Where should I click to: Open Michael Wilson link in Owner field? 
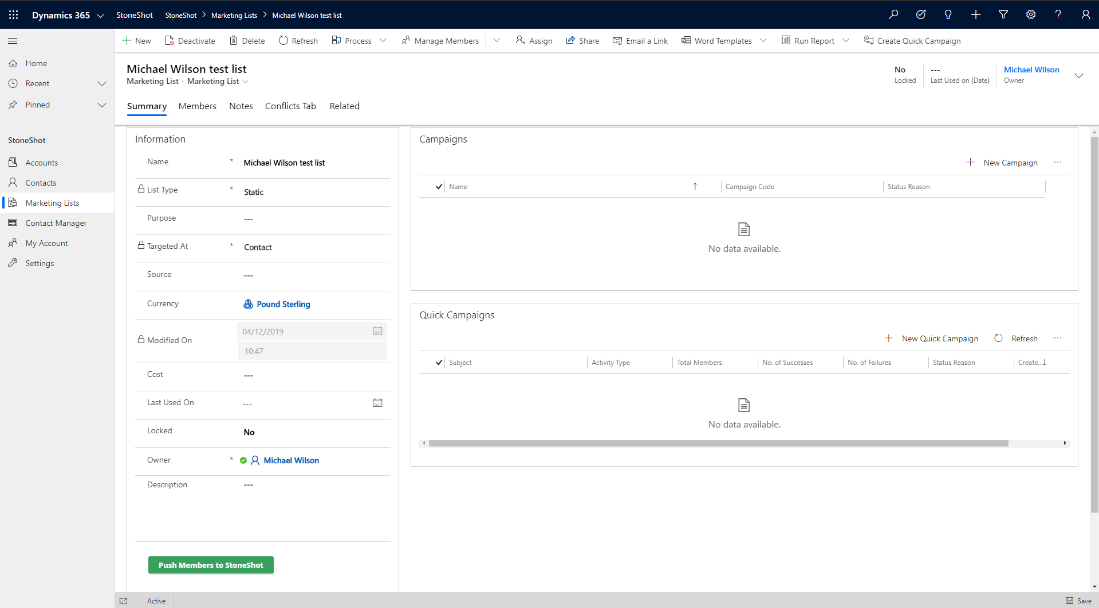(291, 461)
